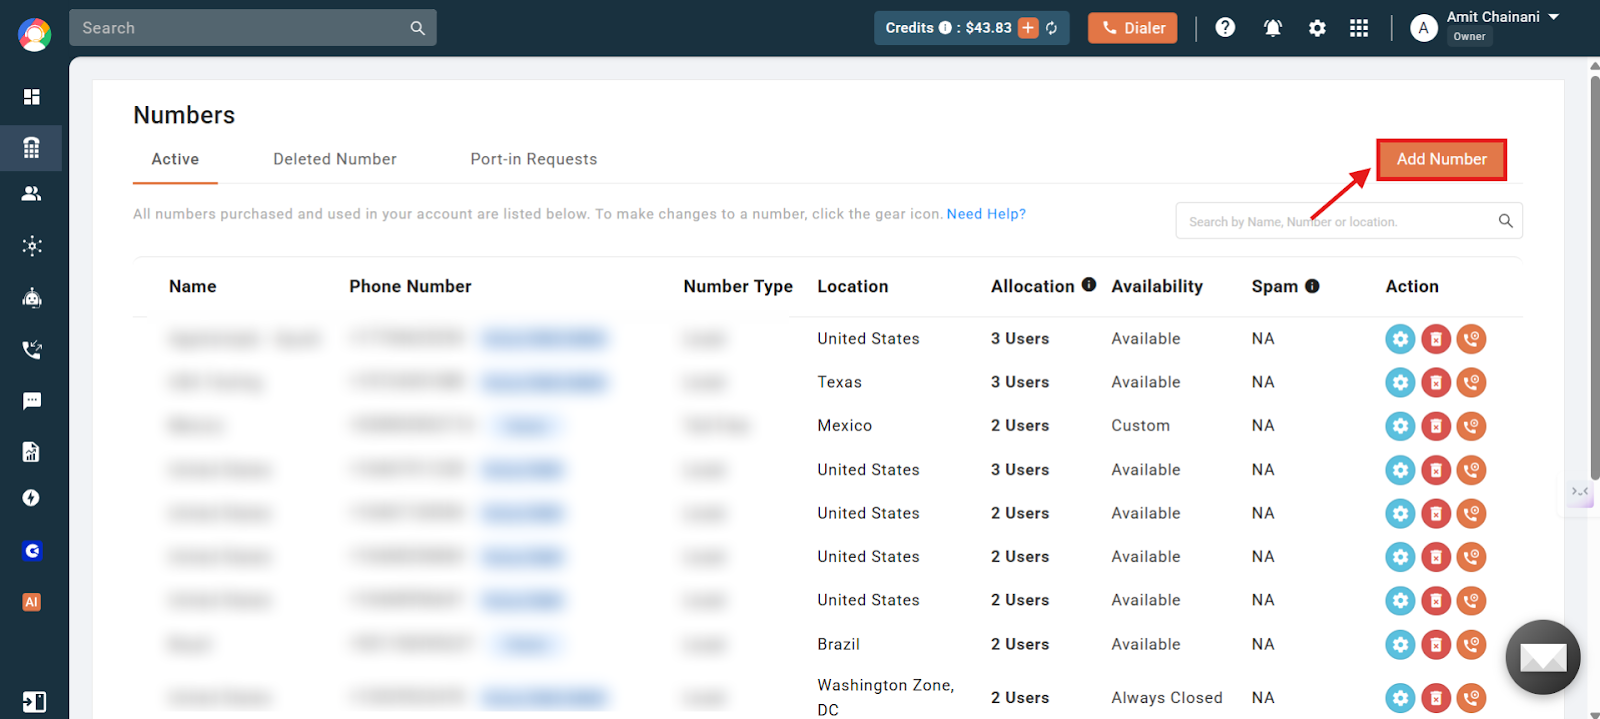The width and height of the screenshot is (1600, 719).
Task: Click the search magnifier in top search bar
Action: coord(418,28)
